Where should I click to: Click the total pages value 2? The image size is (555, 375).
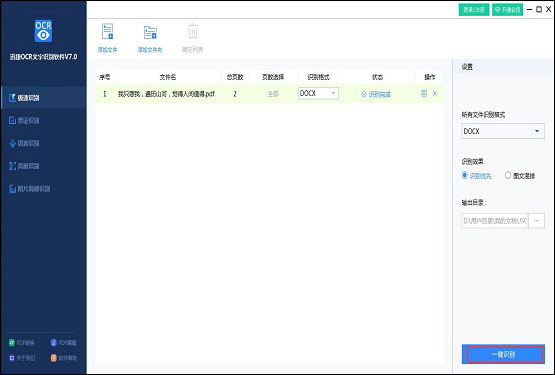pos(235,94)
